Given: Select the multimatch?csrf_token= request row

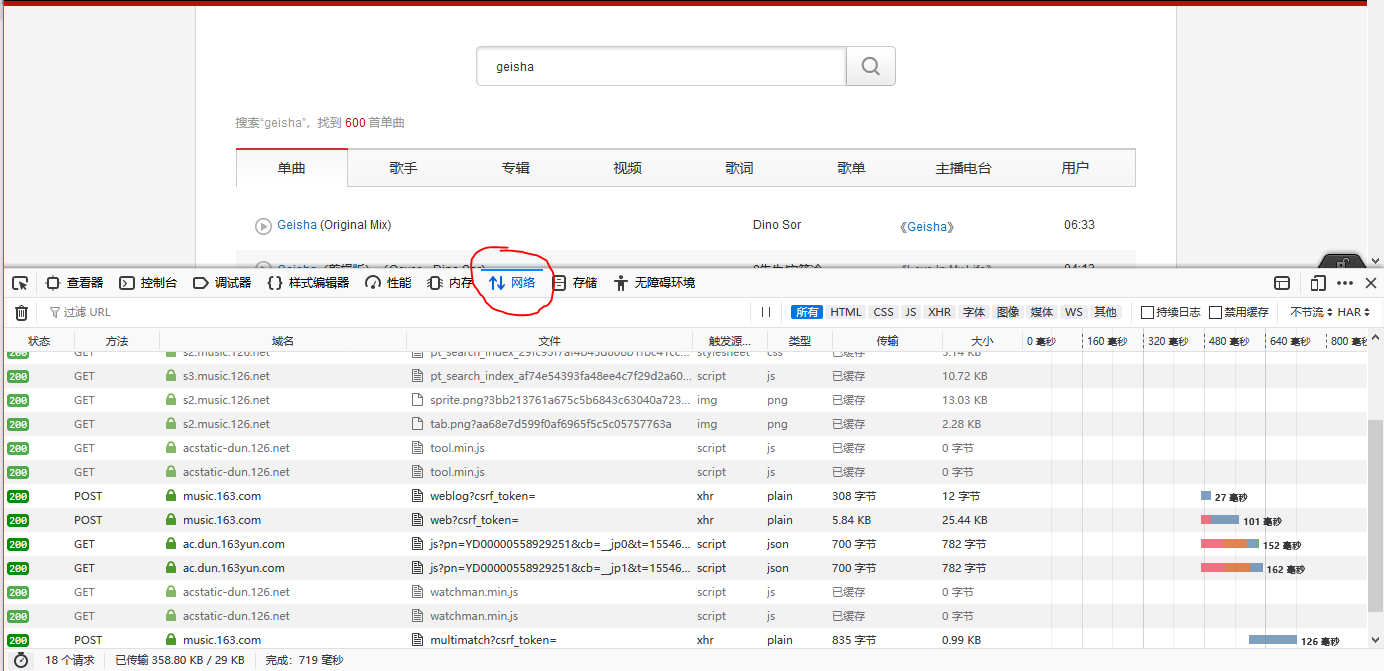Looking at the screenshot, I should tap(685, 640).
